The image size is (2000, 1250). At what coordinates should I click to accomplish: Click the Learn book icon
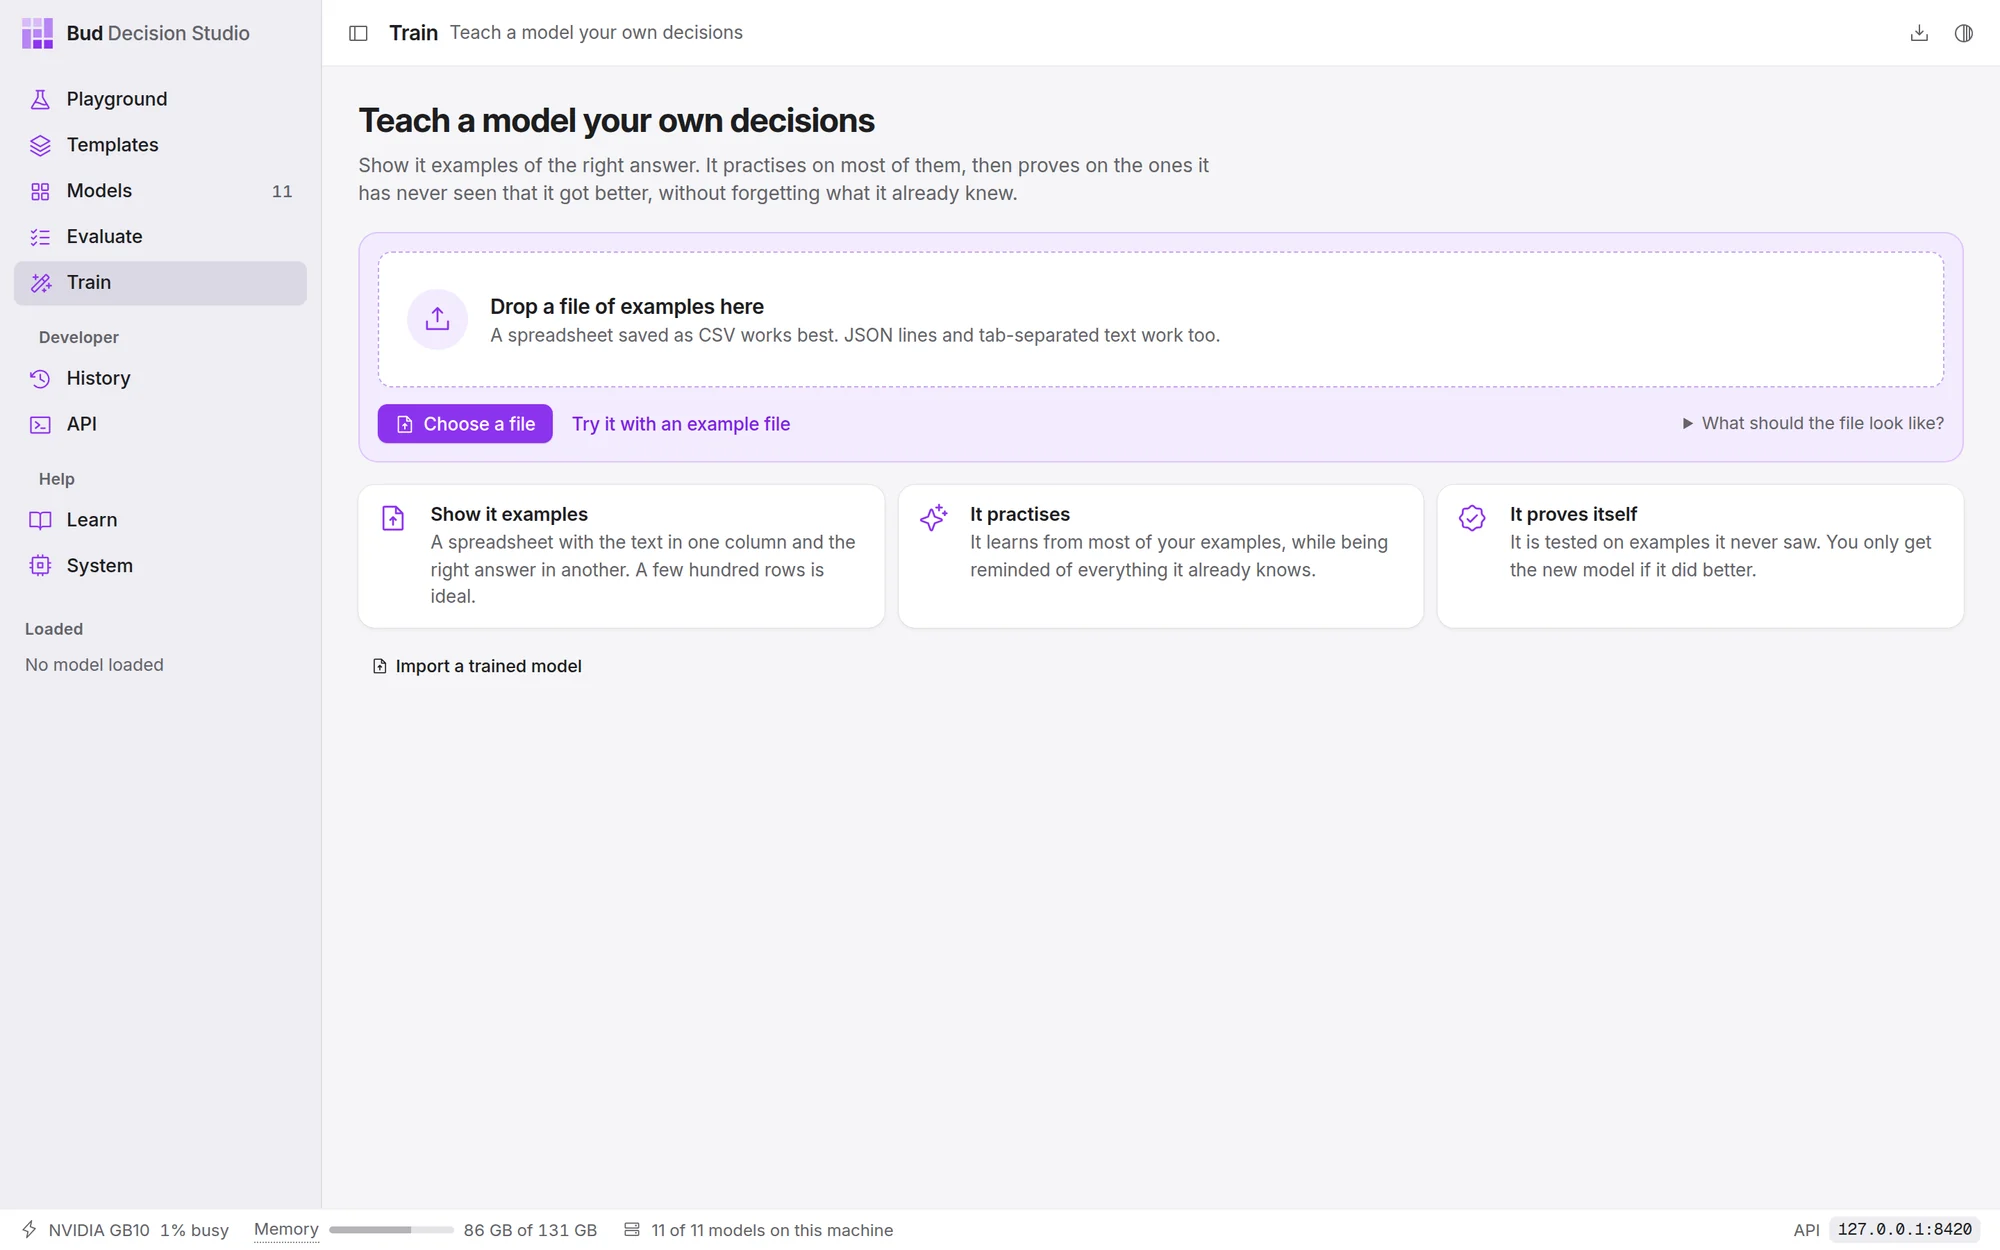point(40,520)
